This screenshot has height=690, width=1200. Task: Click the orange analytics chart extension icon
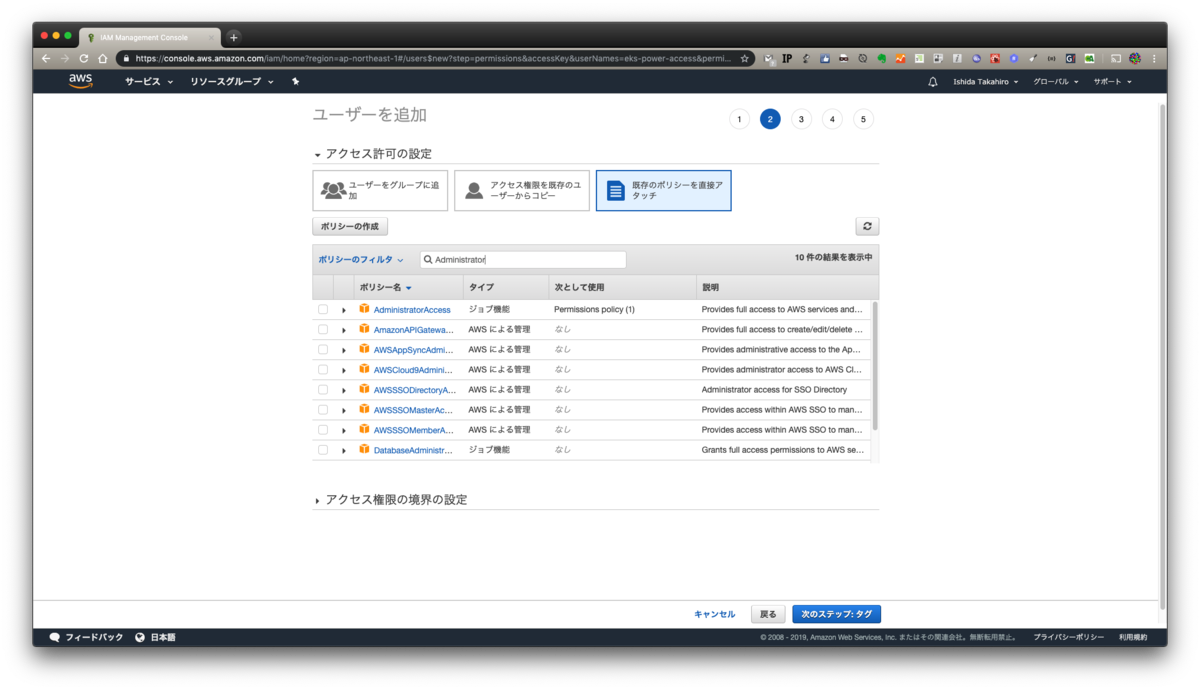point(900,58)
